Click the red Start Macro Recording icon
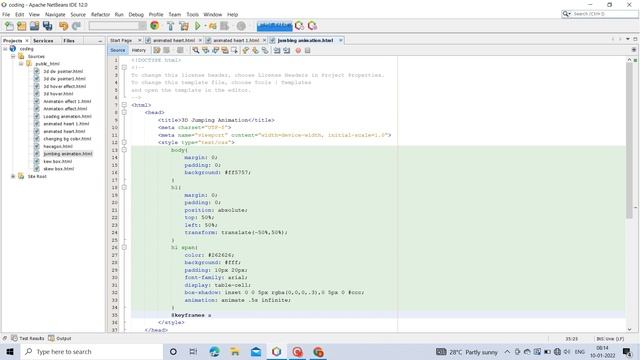Viewport: 640px width, 360px height. click(x=298, y=50)
